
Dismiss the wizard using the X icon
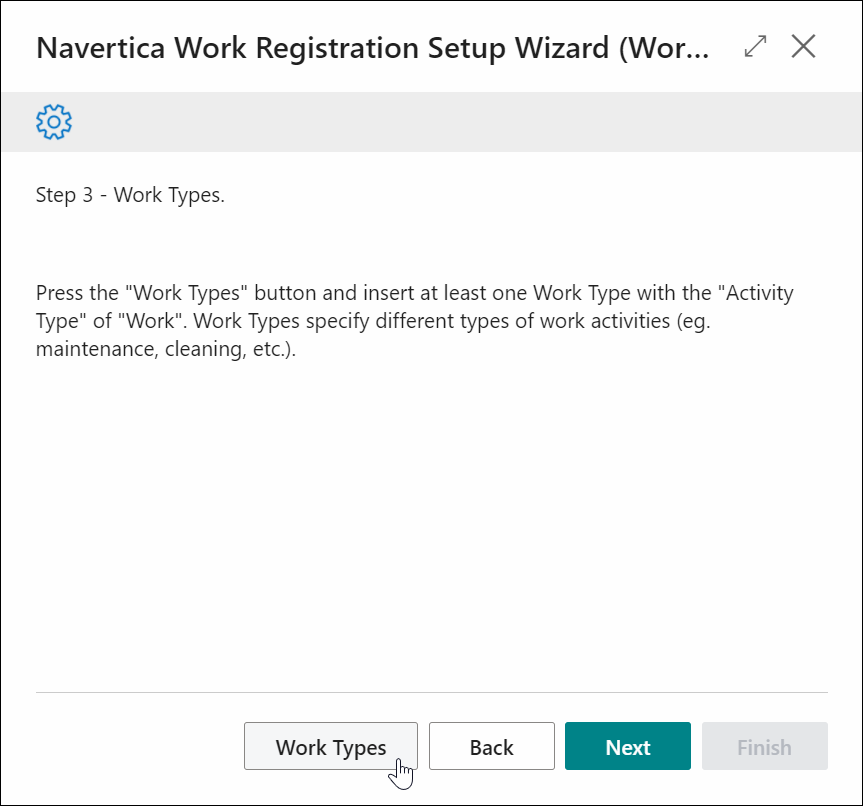pos(804,46)
